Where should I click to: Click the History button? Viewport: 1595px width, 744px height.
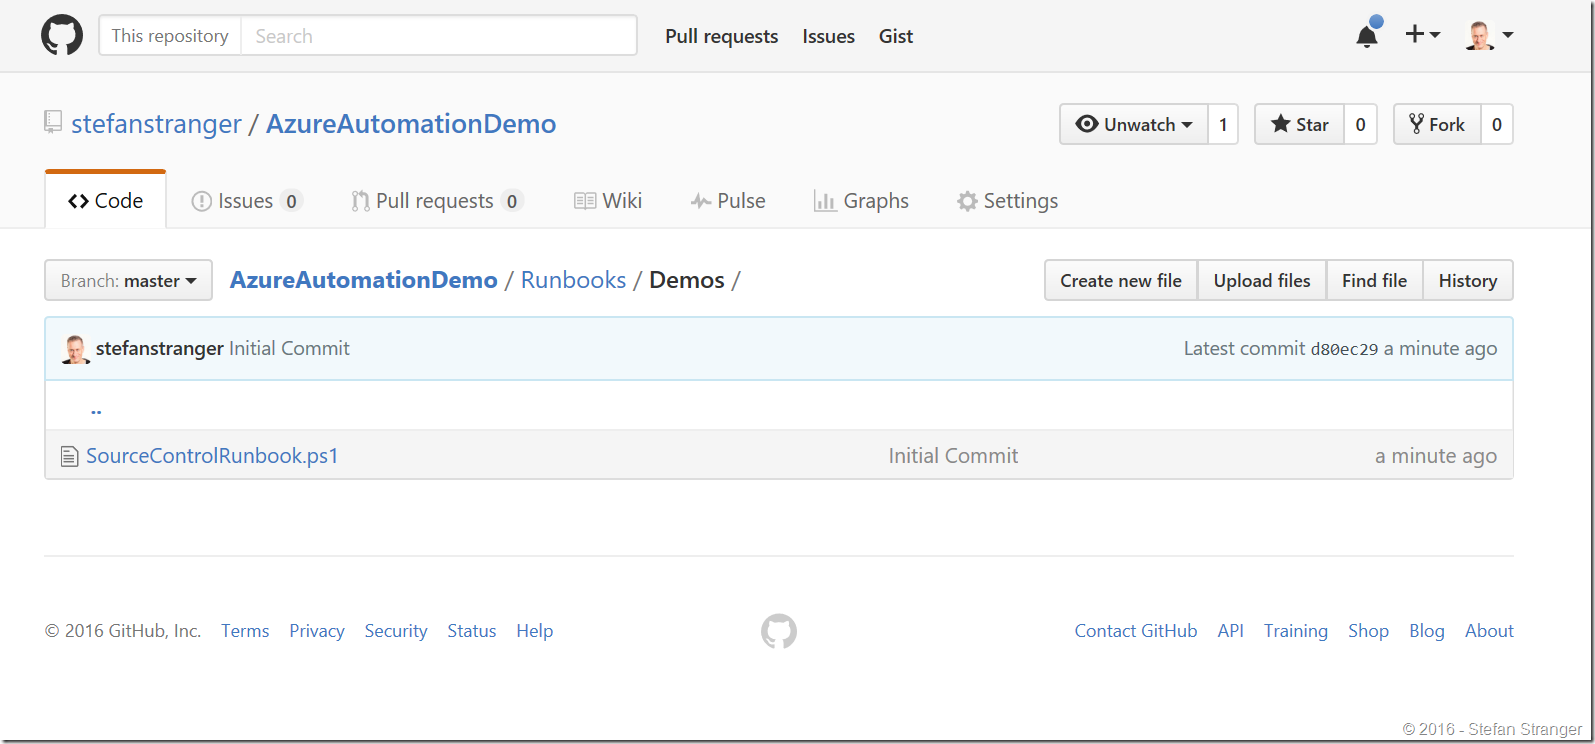click(1468, 280)
